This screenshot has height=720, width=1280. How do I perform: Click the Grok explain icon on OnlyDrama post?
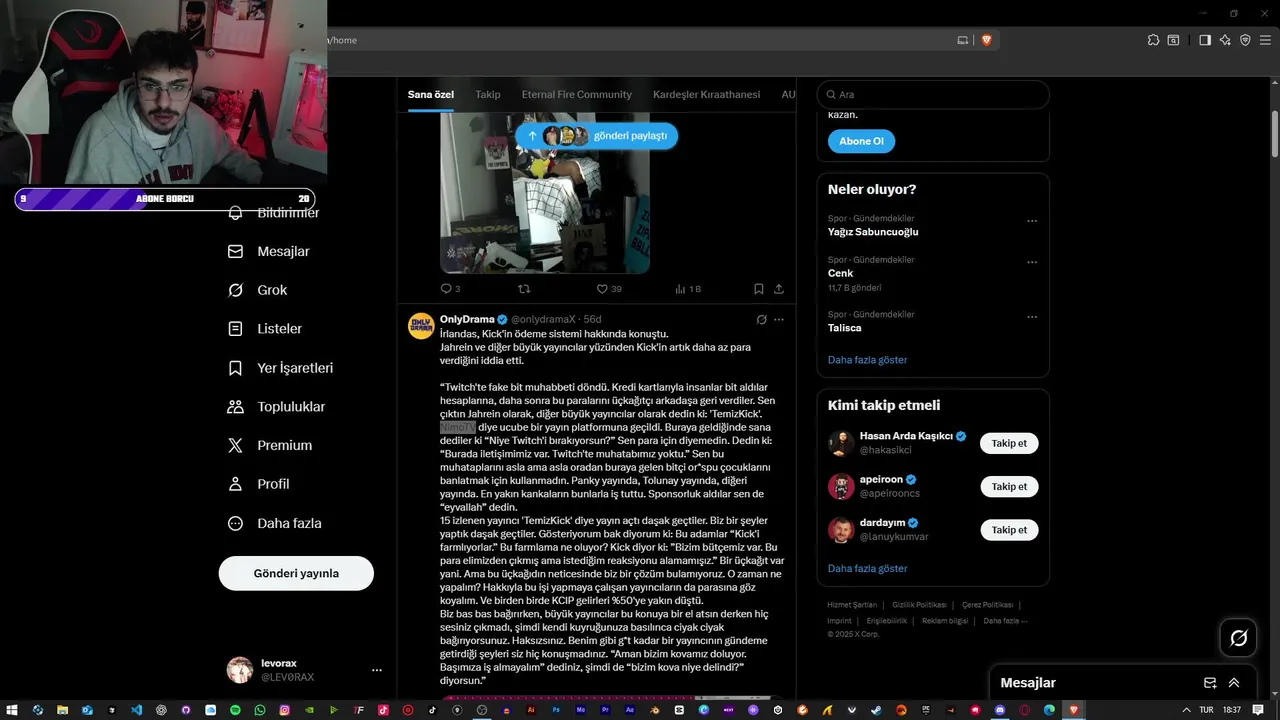click(x=761, y=320)
